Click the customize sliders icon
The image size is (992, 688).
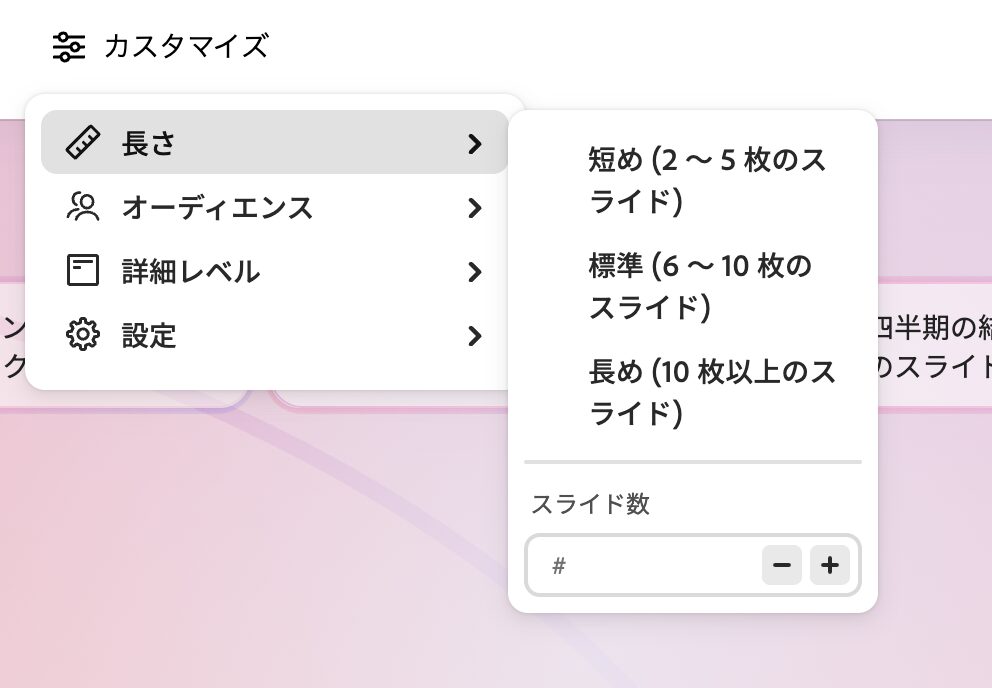[68, 47]
